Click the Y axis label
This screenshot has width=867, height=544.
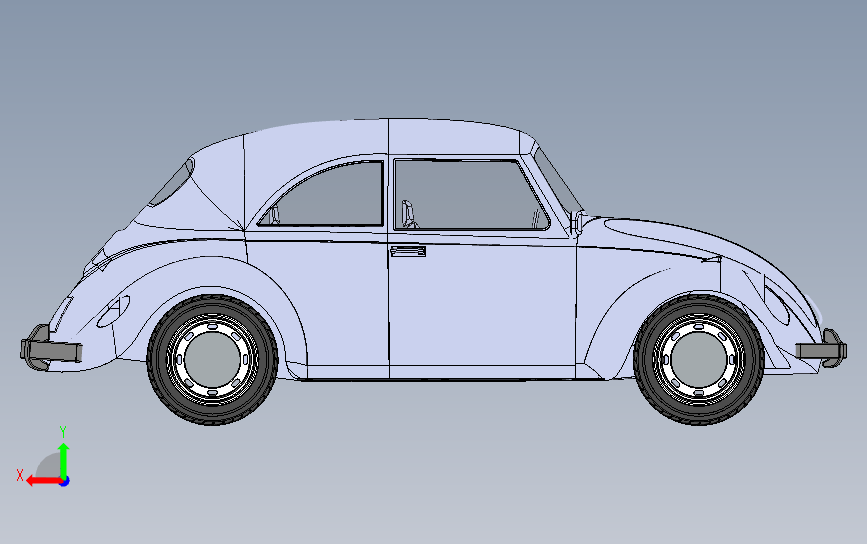[x=63, y=432]
